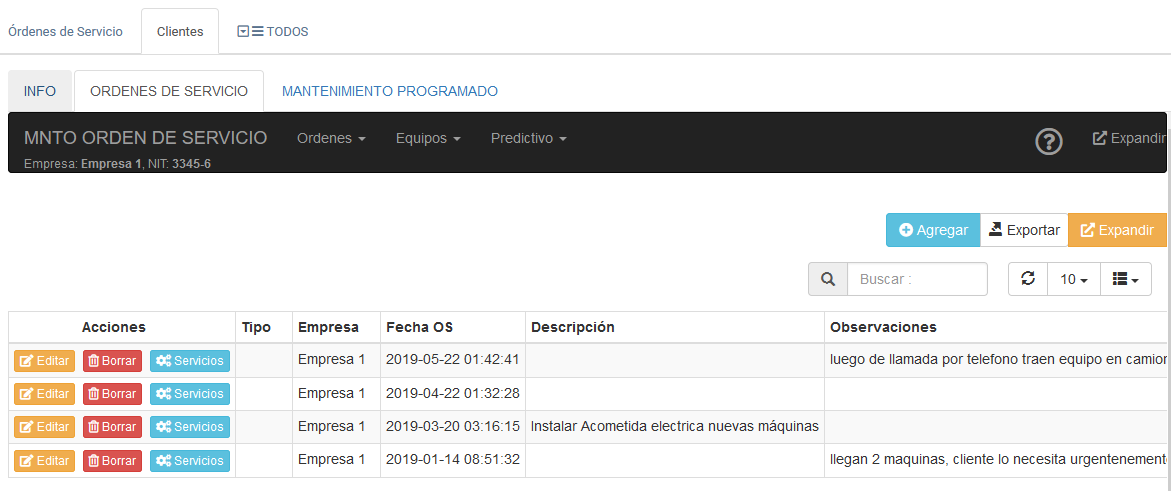The height and width of the screenshot is (491, 1171).
Task: Click the search magnifier icon
Action: (828, 279)
